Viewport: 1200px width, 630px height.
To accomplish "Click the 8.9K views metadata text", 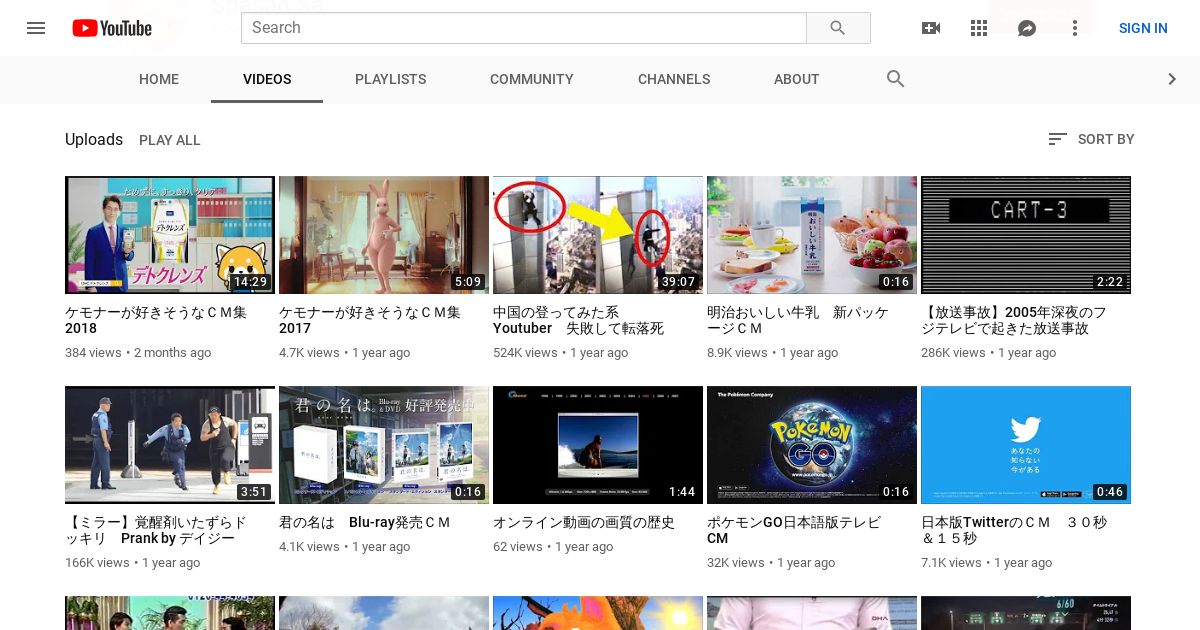I will tap(773, 353).
